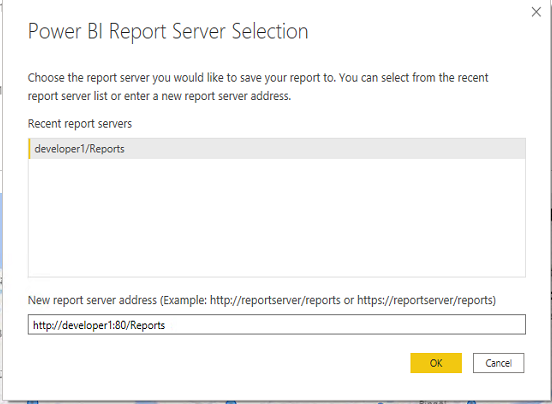Screen dimensions: 552x404
Task: Click the Recent report servers label
Action: (x=80, y=124)
